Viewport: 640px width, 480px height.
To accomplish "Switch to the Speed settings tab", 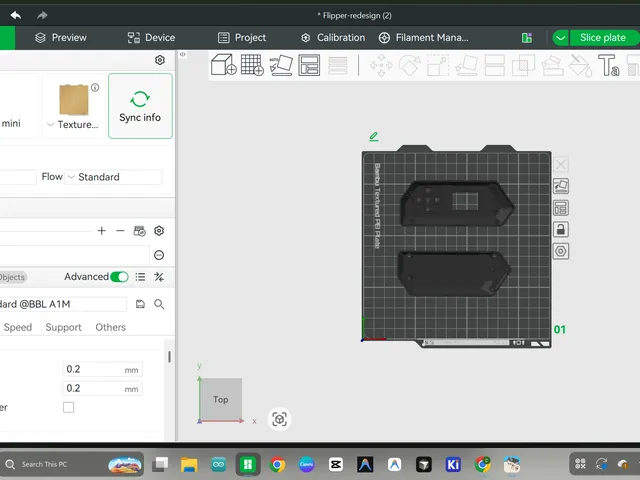I will click(x=18, y=327).
